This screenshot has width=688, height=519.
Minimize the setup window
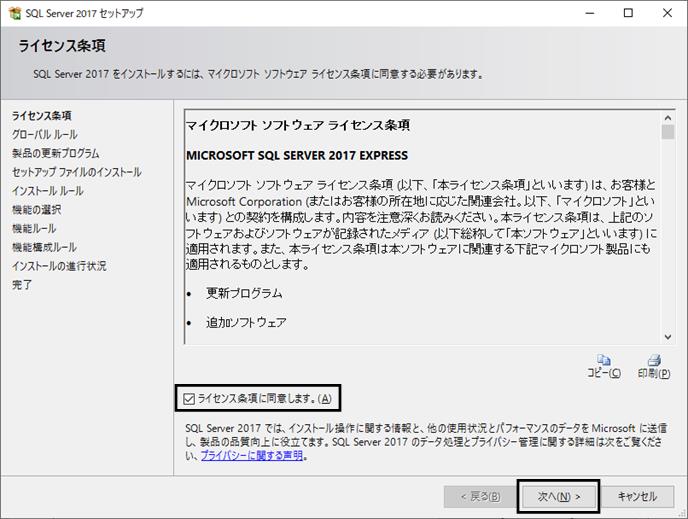click(x=590, y=13)
